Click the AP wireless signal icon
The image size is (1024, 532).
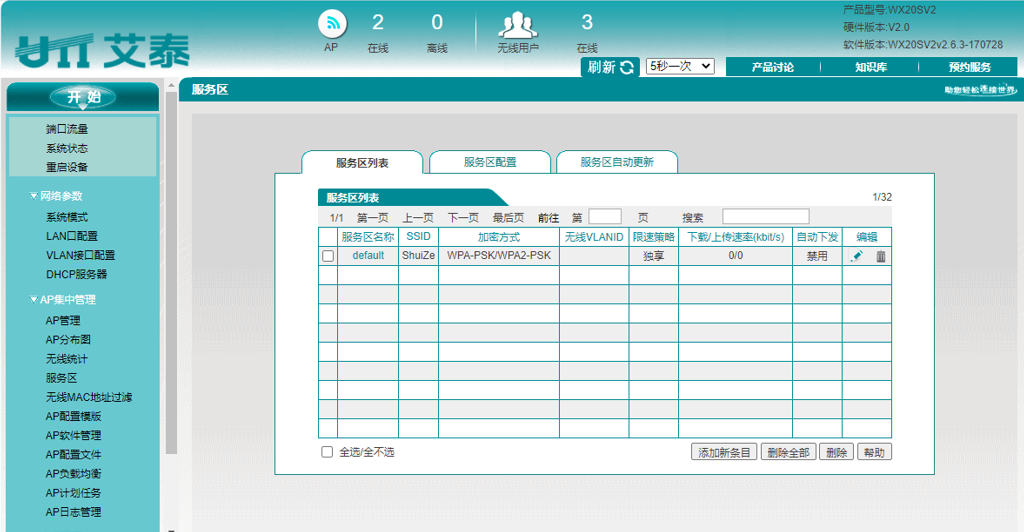pos(331,22)
